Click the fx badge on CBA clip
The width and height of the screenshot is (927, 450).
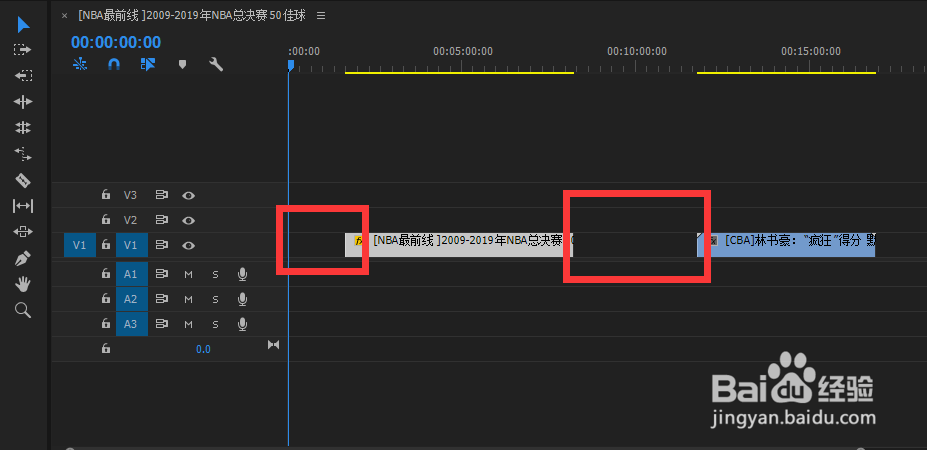pyautogui.click(x=713, y=241)
